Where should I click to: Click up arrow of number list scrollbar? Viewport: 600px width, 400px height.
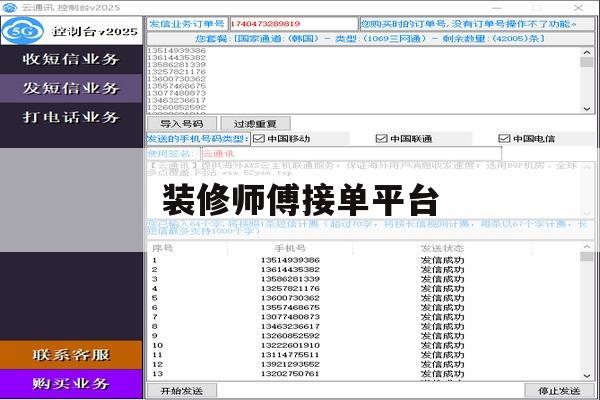pyautogui.click(x=587, y=52)
